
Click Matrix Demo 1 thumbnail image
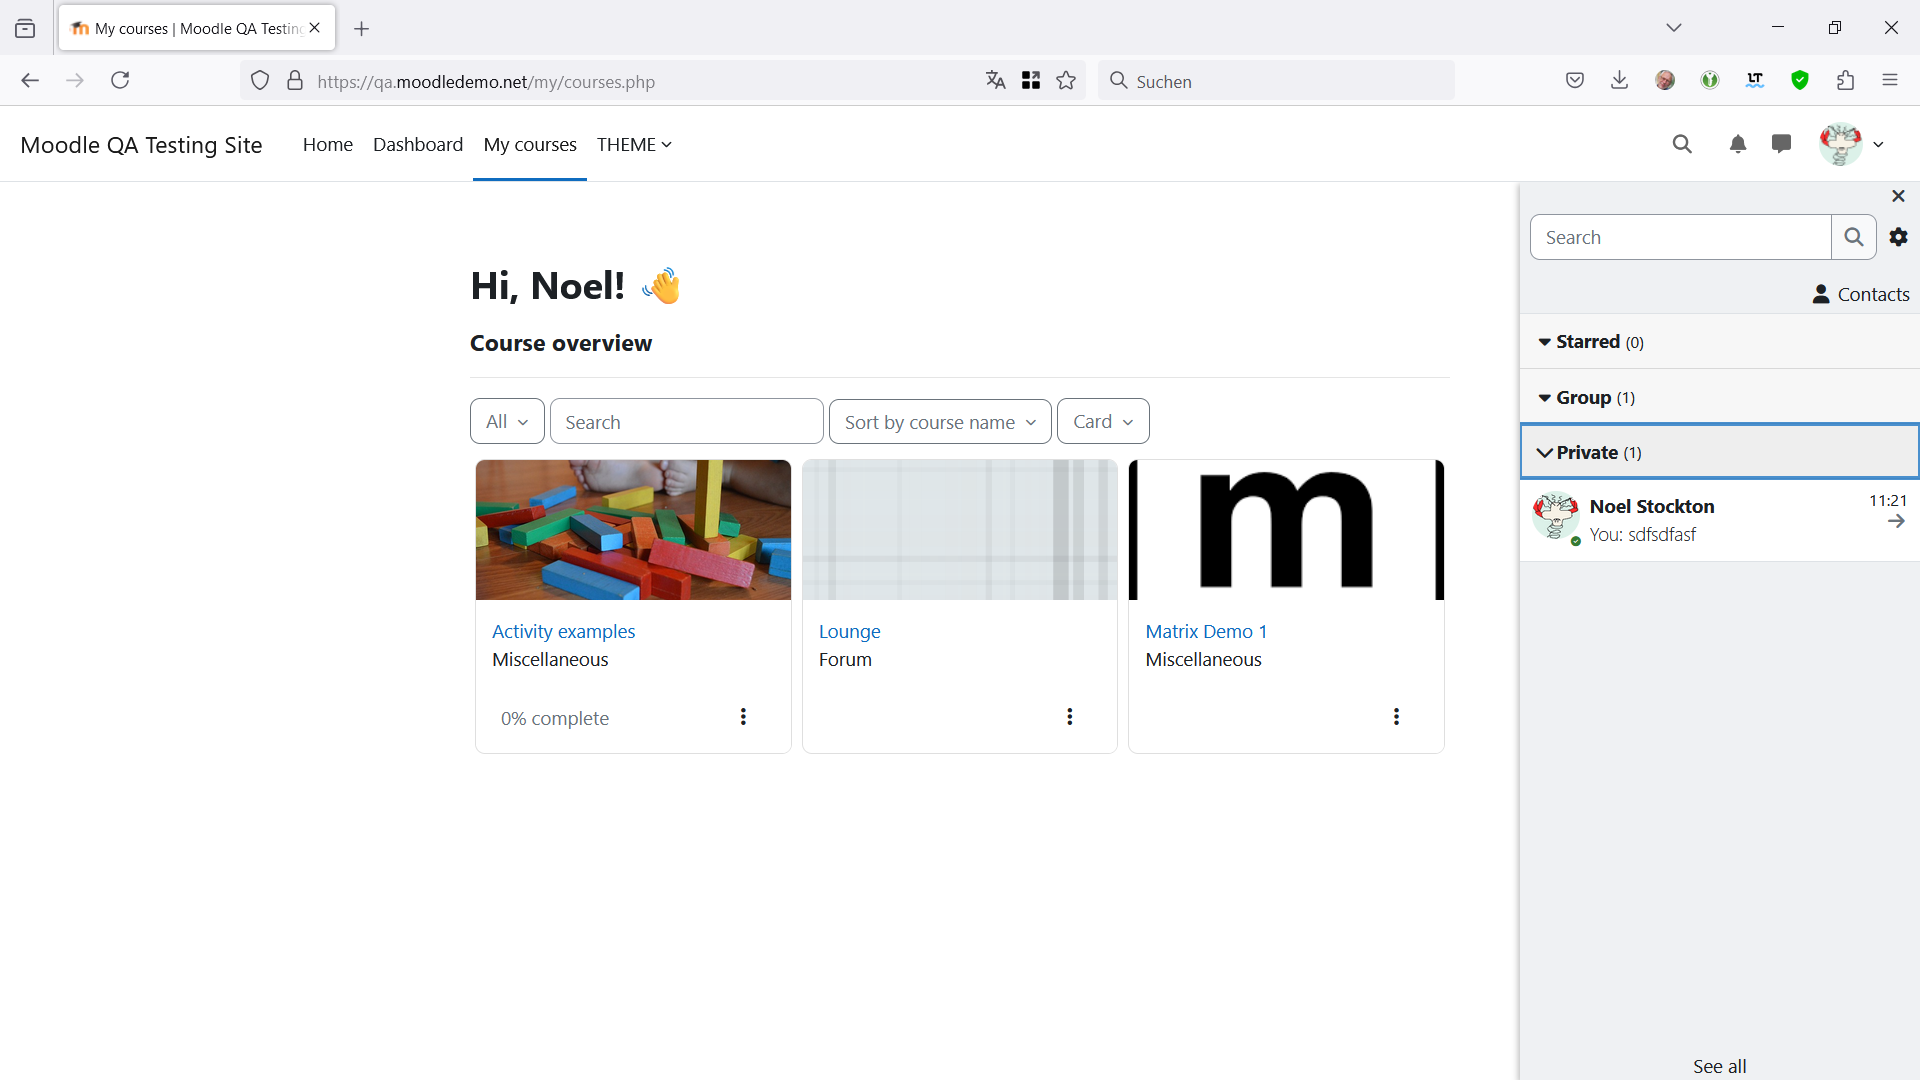[x=1286, y=530]
